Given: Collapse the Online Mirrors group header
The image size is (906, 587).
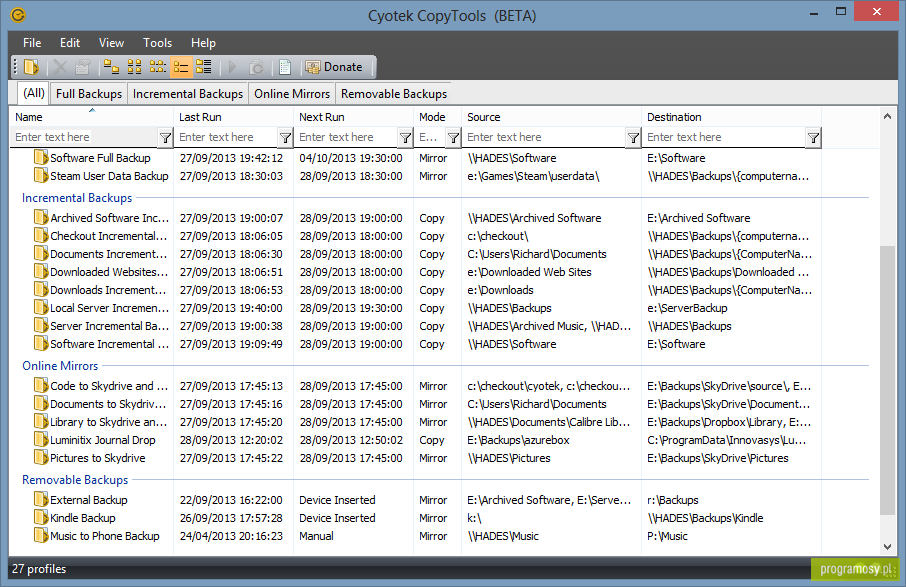Looking at the screenshot, I should coord(60,366).
